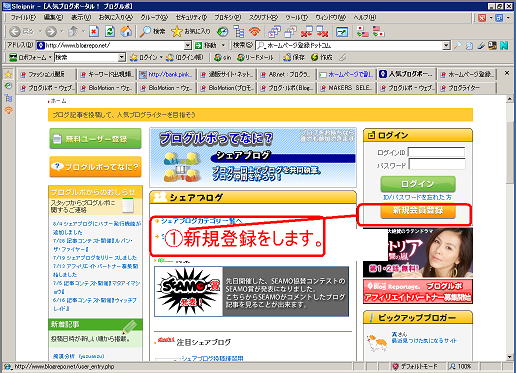Image resolution: width=516 pixels, height=373 pixels.
Task: Click the history clock icon in toolbar
Action: point(222,32)
